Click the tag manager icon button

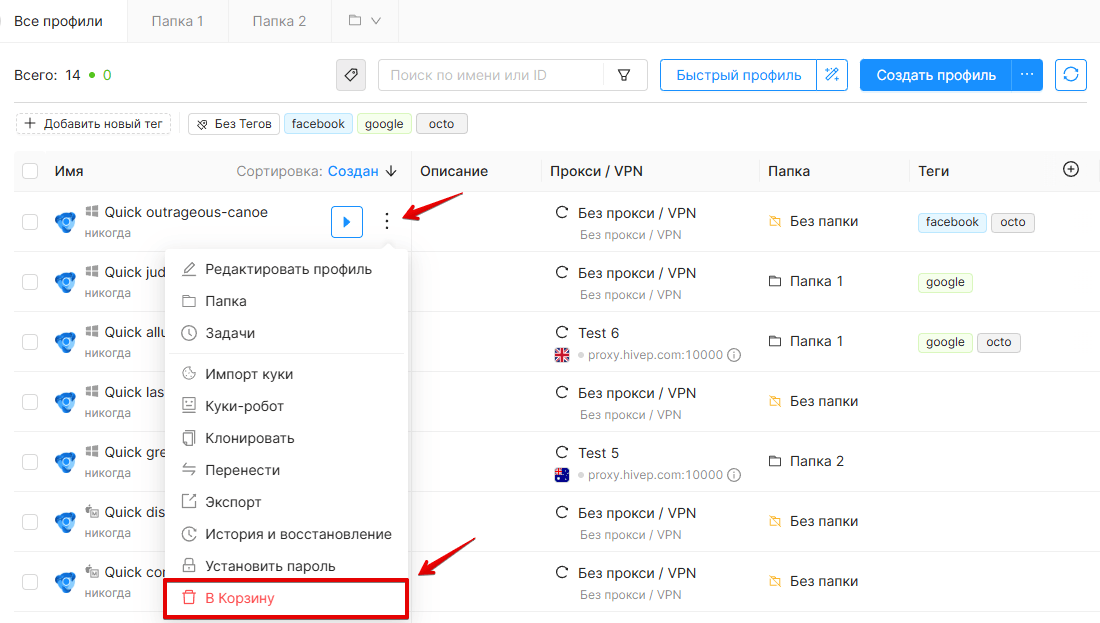click(351, 75)
